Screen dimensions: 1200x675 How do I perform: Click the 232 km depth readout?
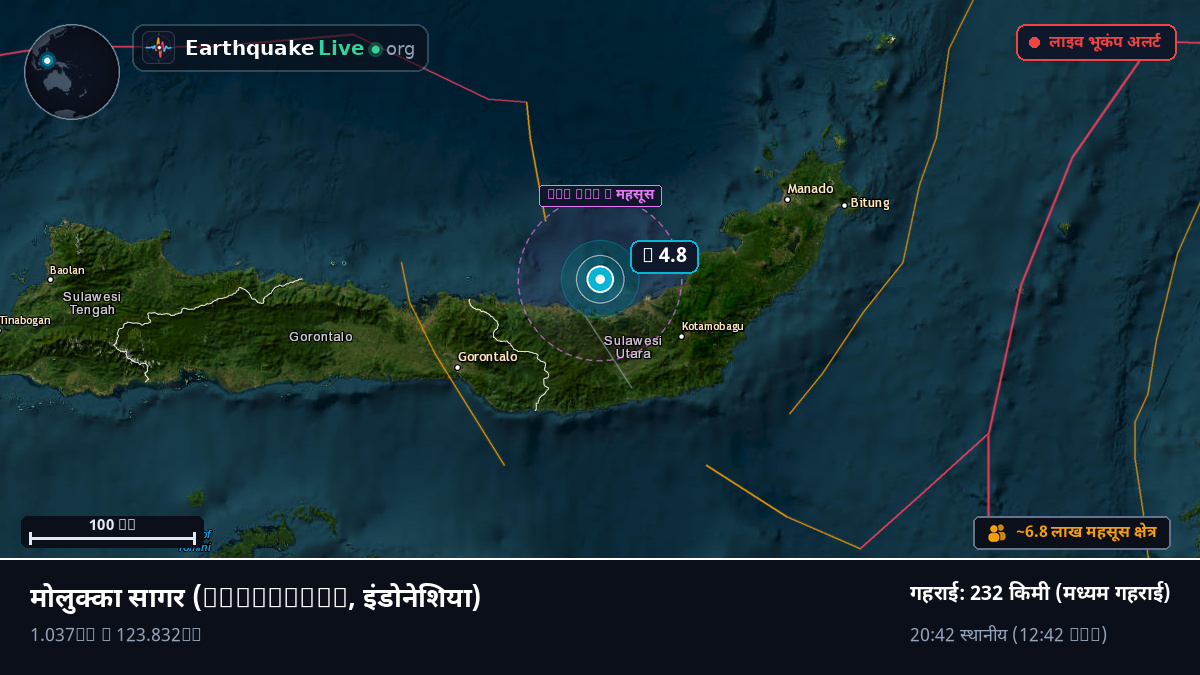tap(1040, 592)
